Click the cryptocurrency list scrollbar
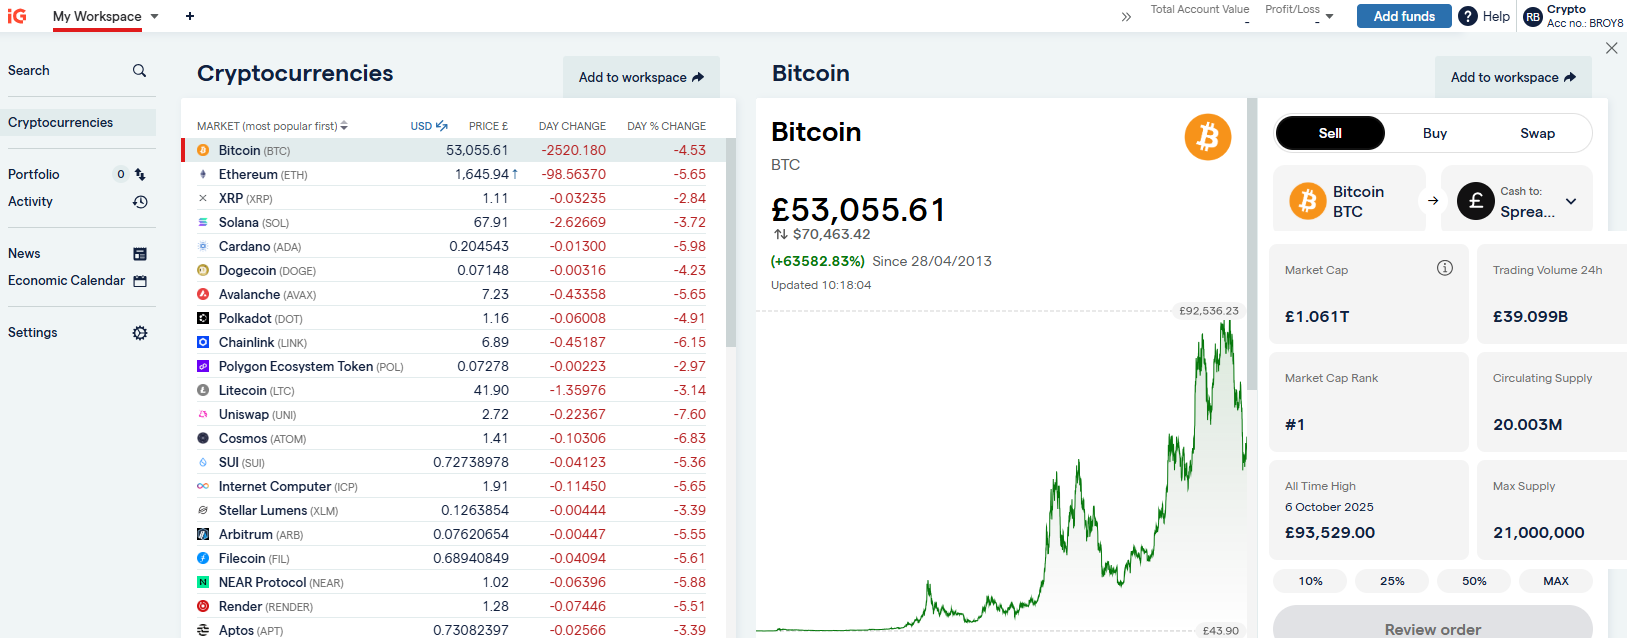The height and width of the screenshot is (638, 1627). tap(731, 242)
